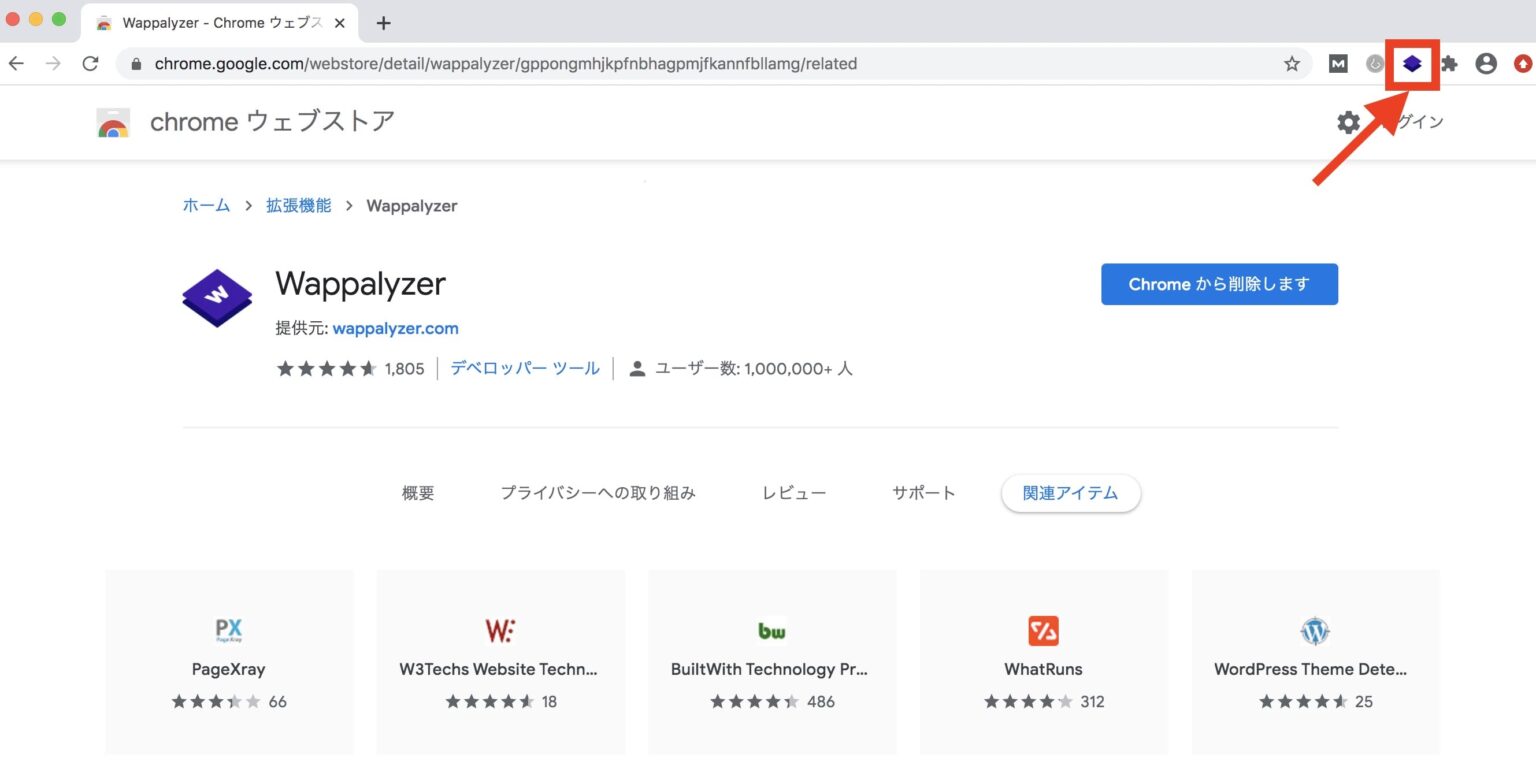The height and width of the screenshot is (765, 1536).
Task: Open the デベロッパー ツール link
Action: [x=525, y=368]
